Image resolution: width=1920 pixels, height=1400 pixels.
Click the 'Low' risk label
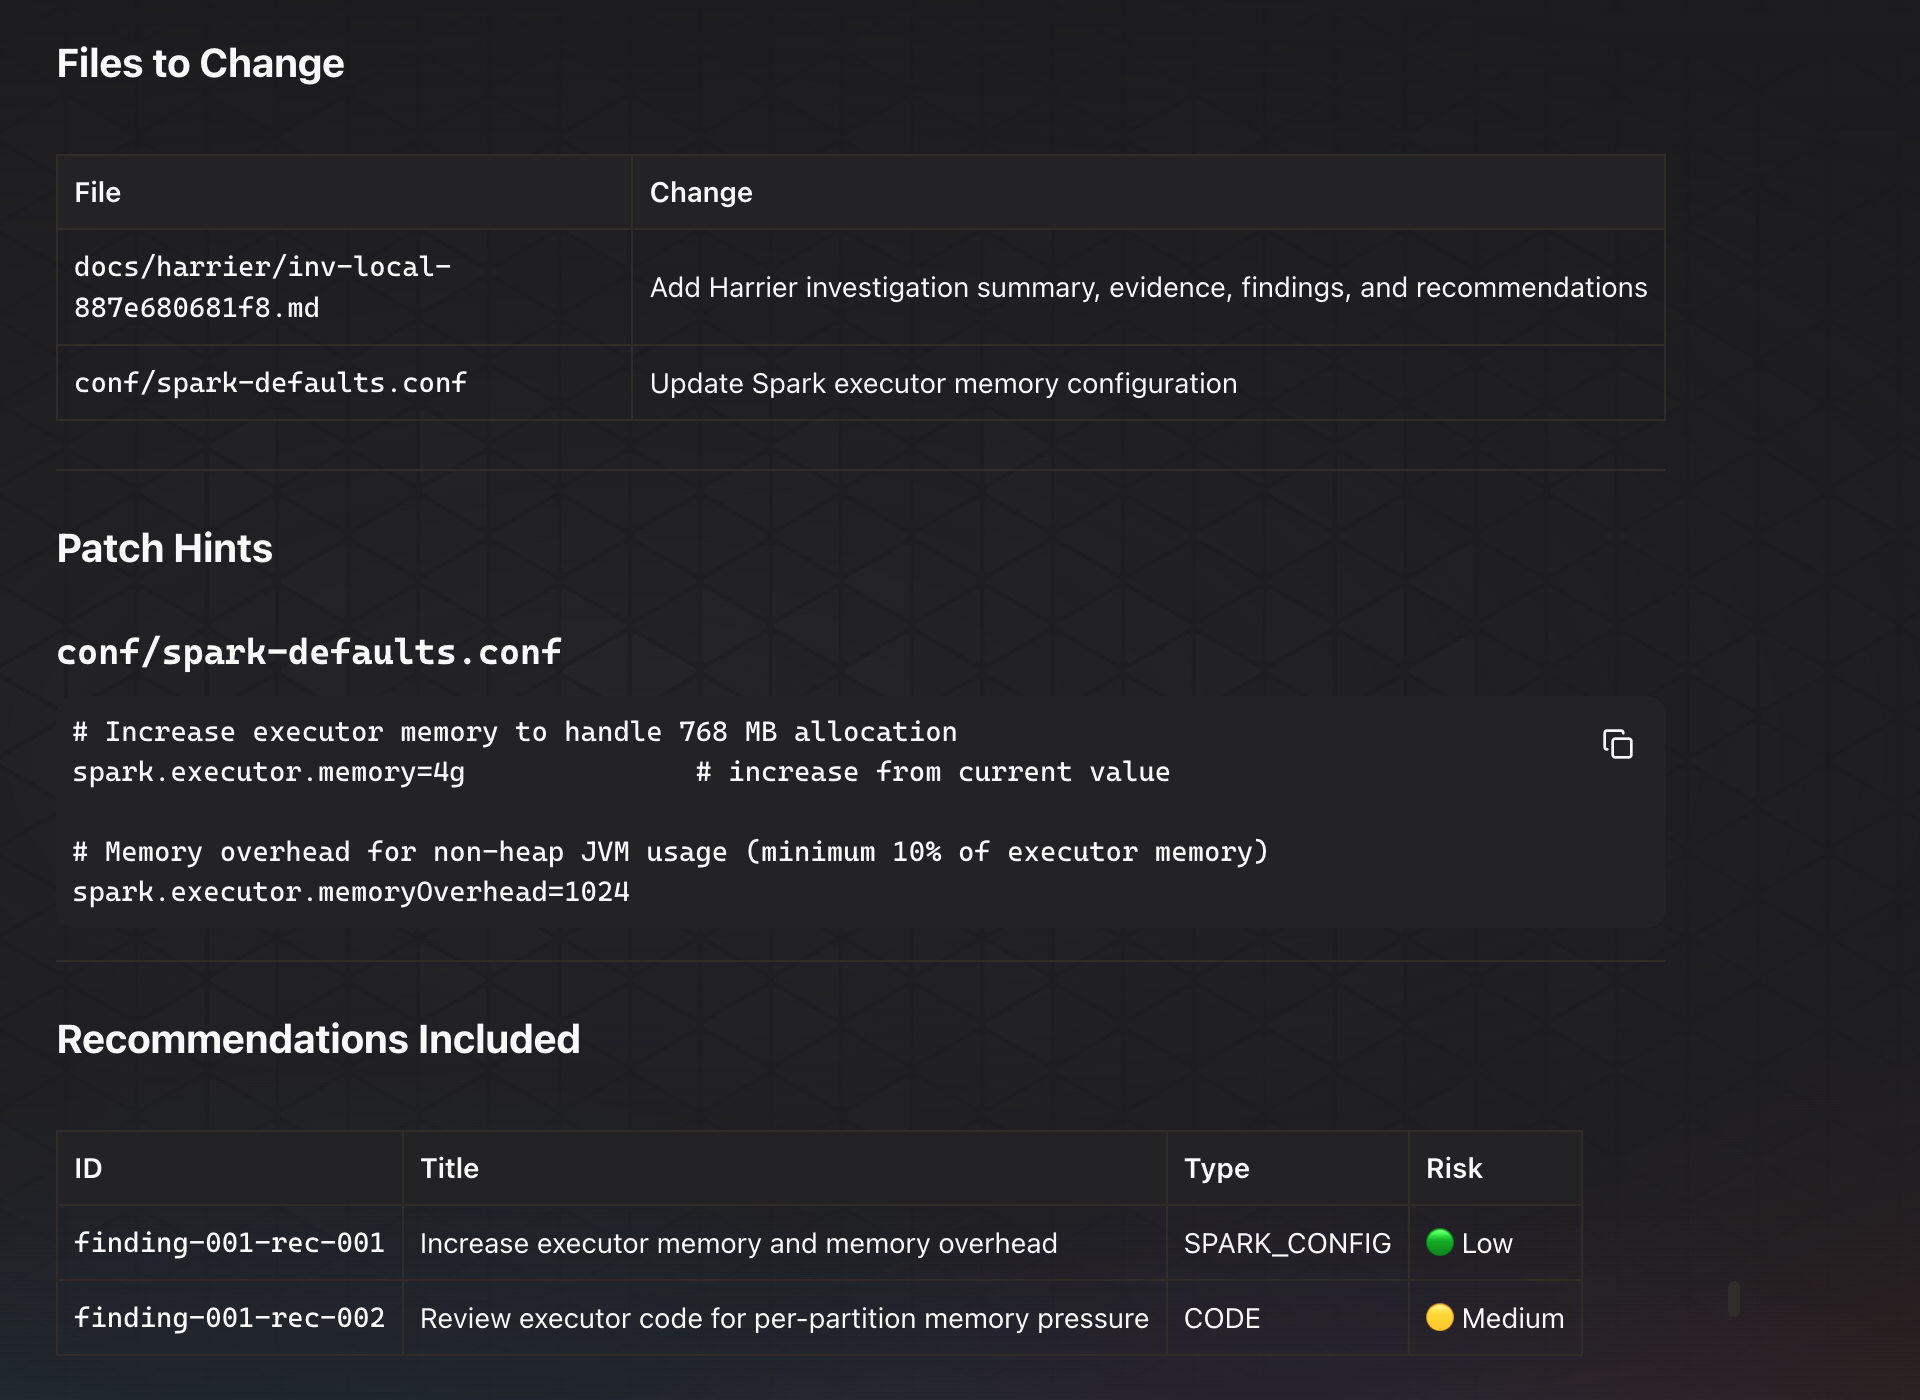pyautogui.click(x=1487, y=1243)
